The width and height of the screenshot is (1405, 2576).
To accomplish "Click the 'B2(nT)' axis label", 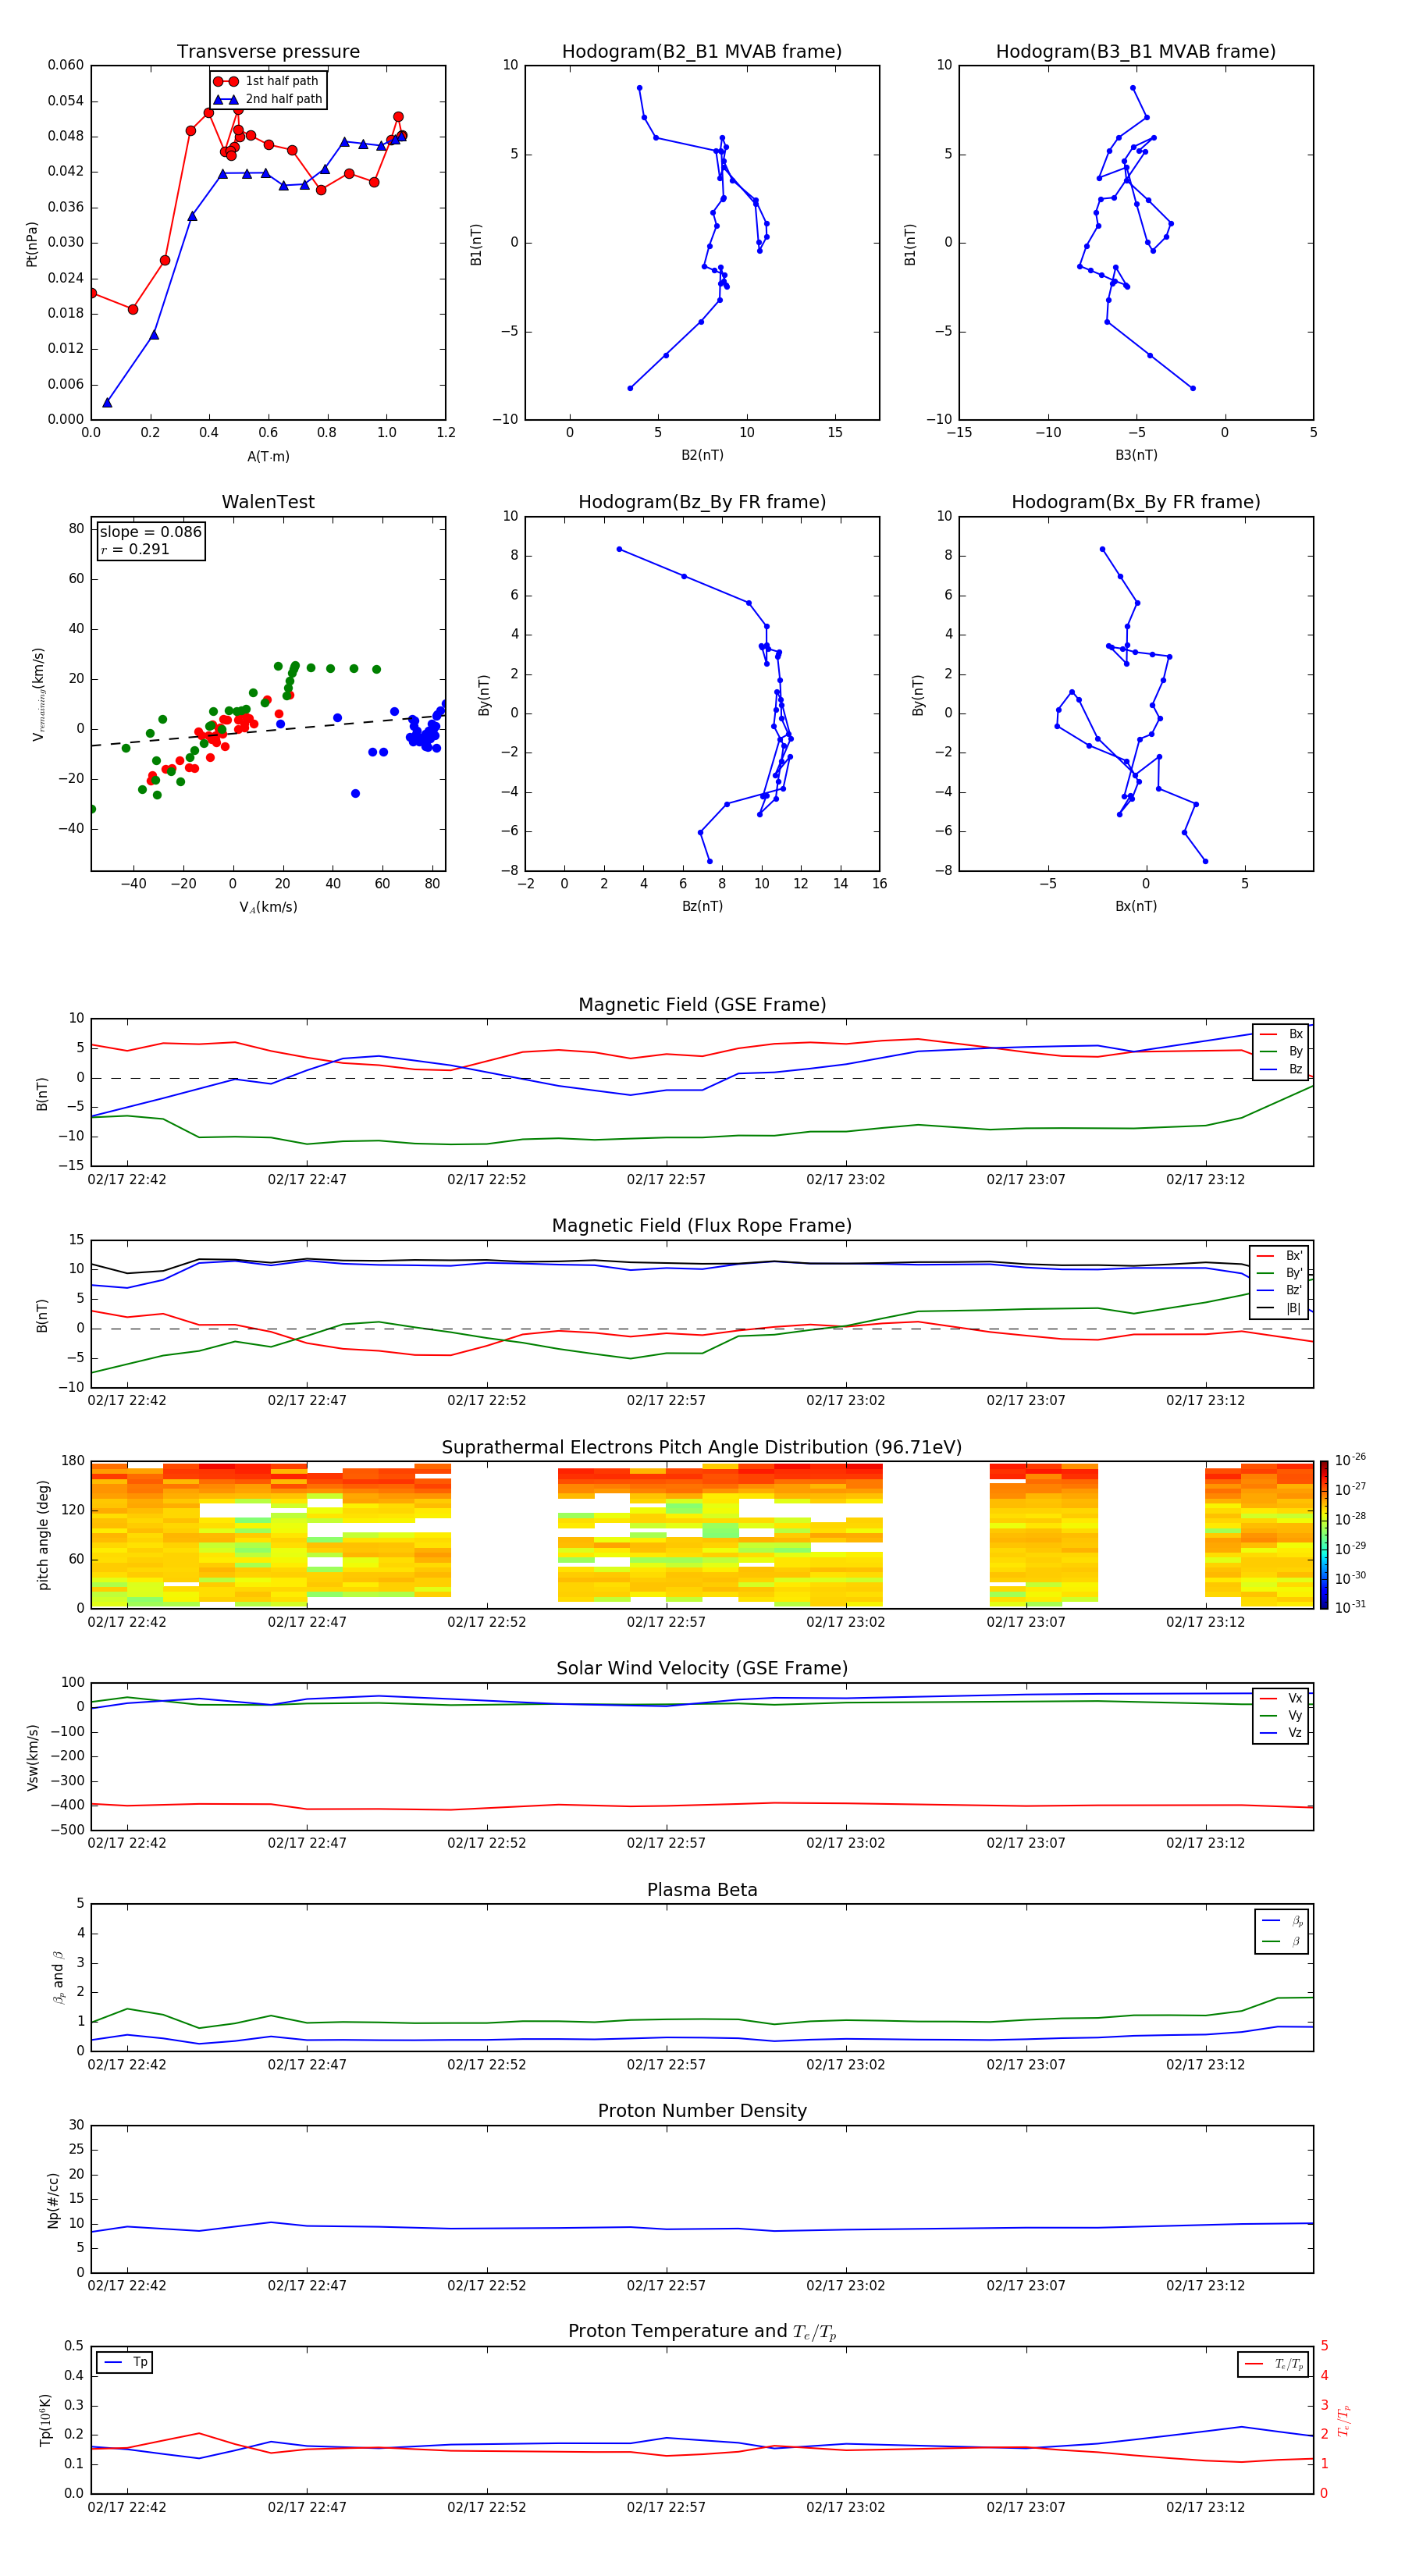I will pos(702,455).
